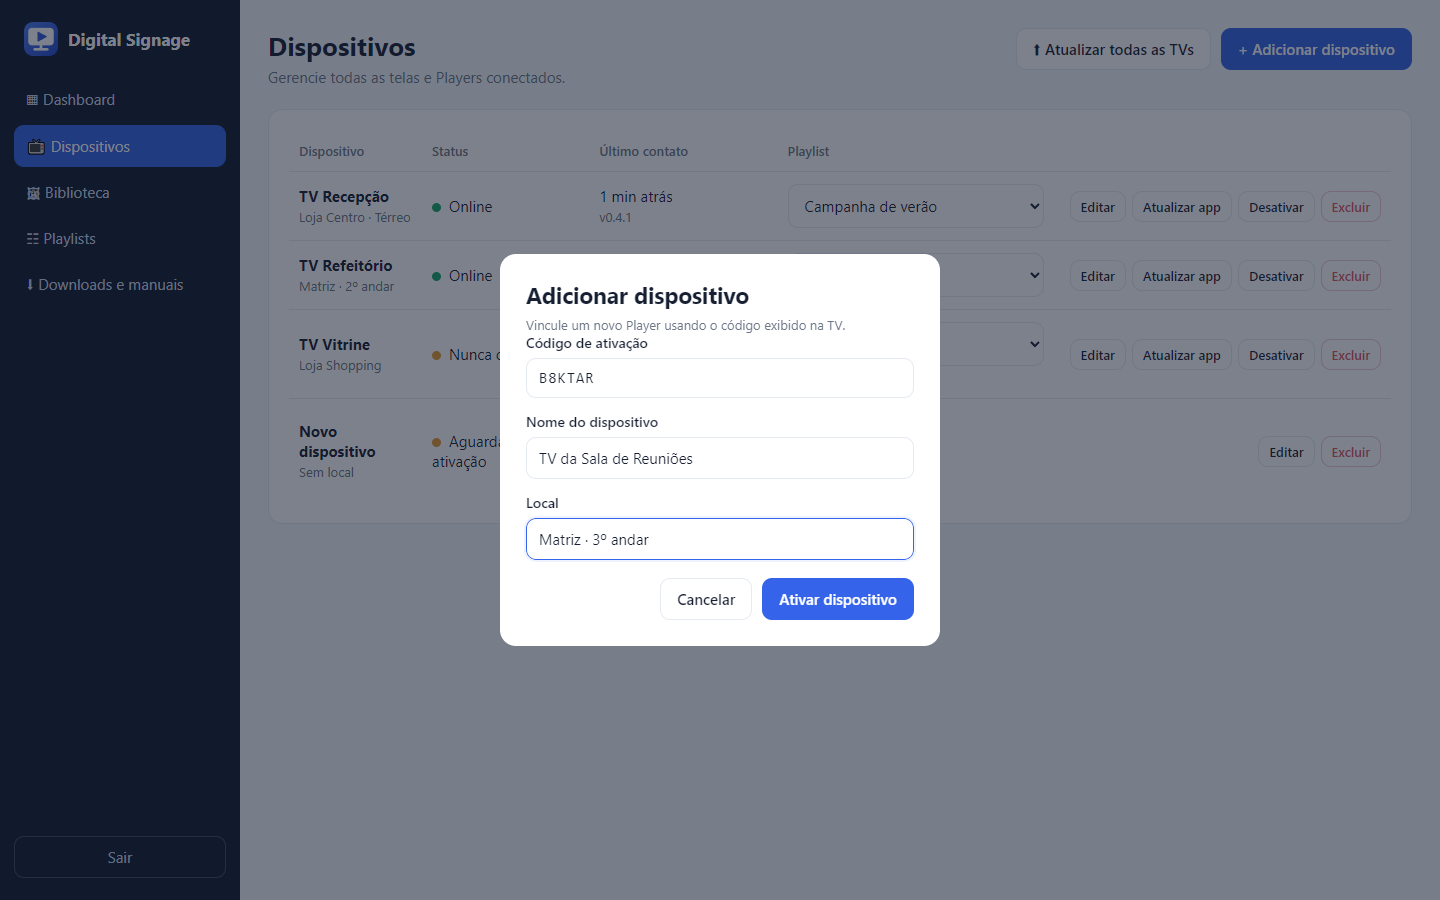The width and height of the screenshot is (1440, 900).
Task: Click the TV Refeitório device name
Action: click(x=346, y=266)
